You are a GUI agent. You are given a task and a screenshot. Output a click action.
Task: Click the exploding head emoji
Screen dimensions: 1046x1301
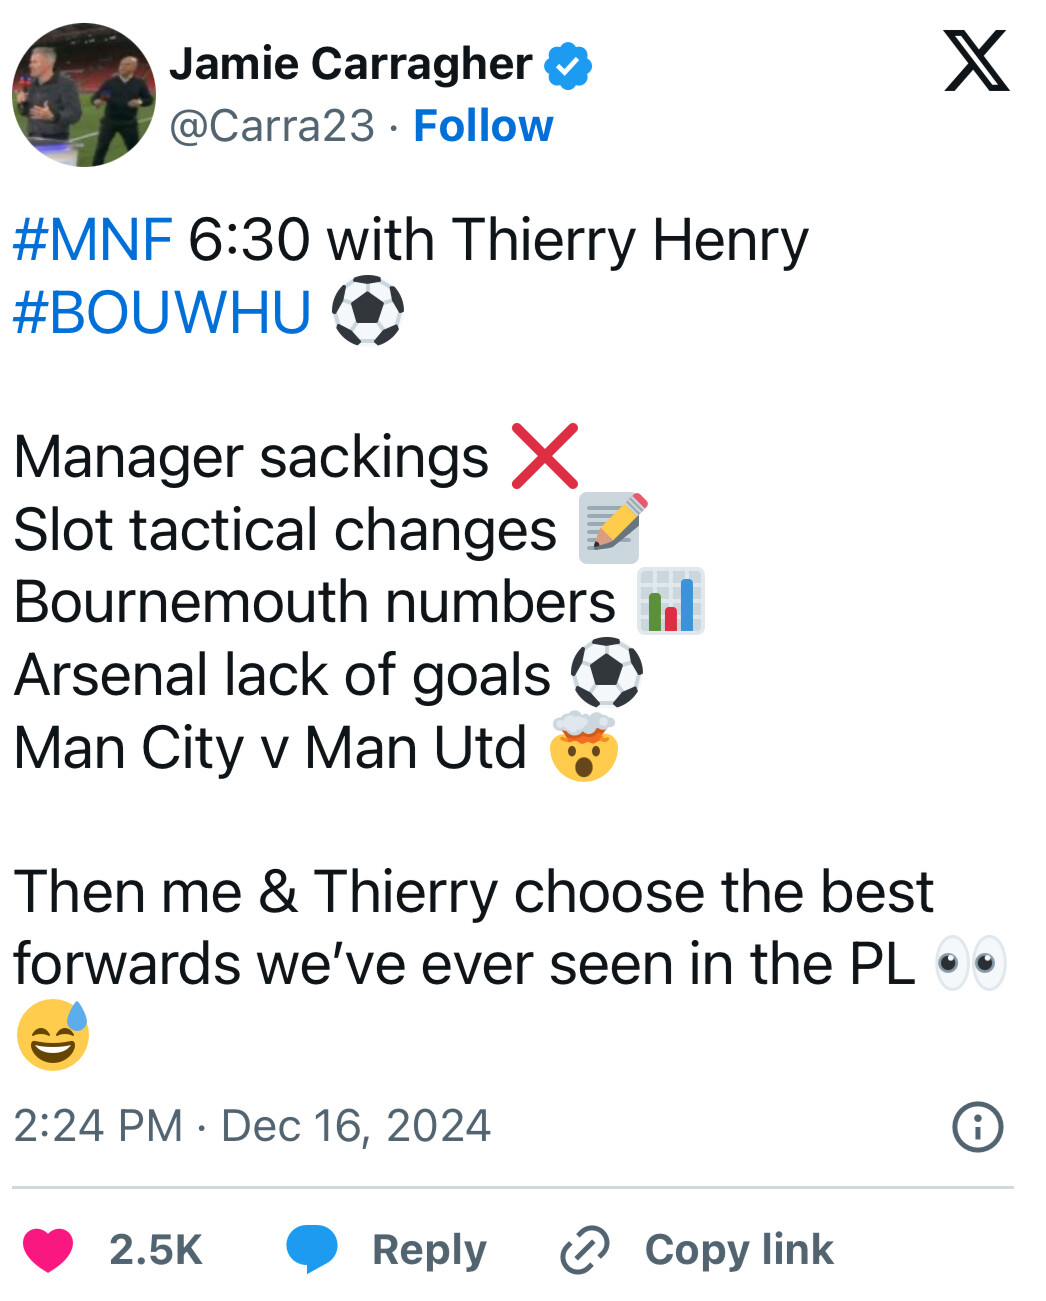584,747
